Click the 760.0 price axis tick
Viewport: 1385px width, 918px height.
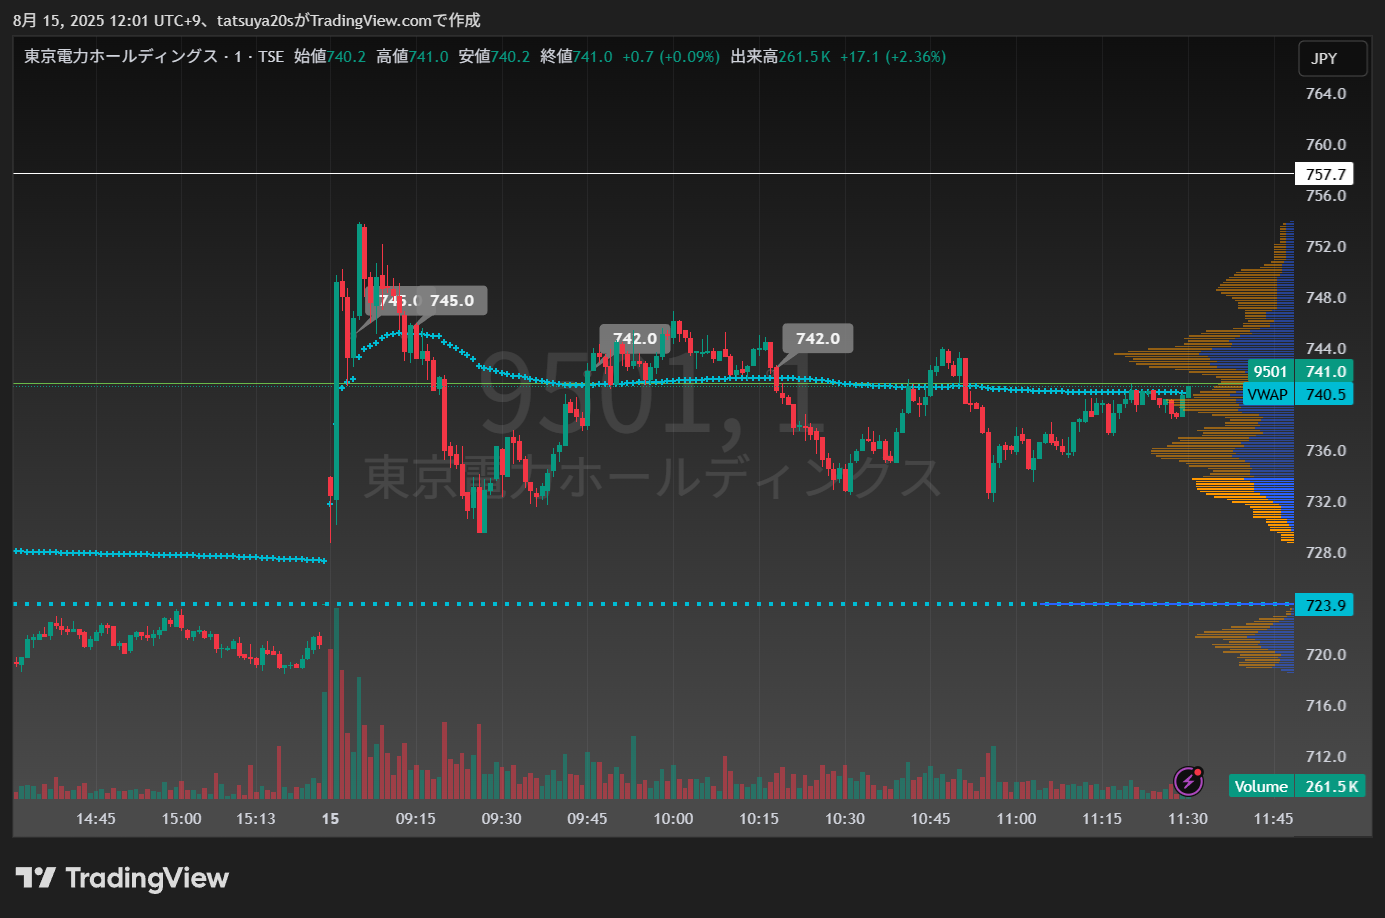pyautogui.click(x=1326, y=145)
